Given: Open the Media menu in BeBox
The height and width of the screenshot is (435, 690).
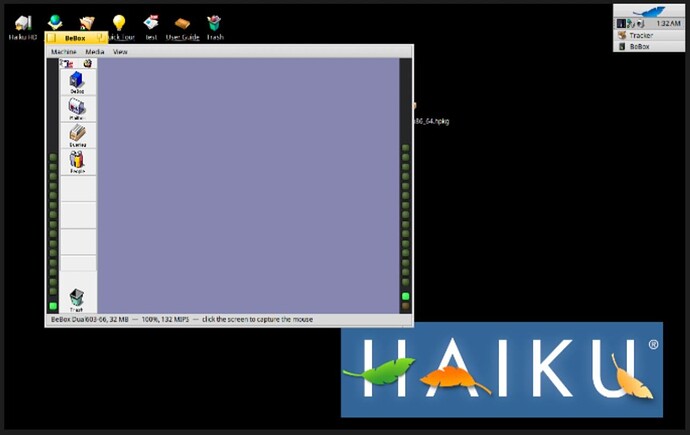Looking at the screenshot, I should coord(95,52).
